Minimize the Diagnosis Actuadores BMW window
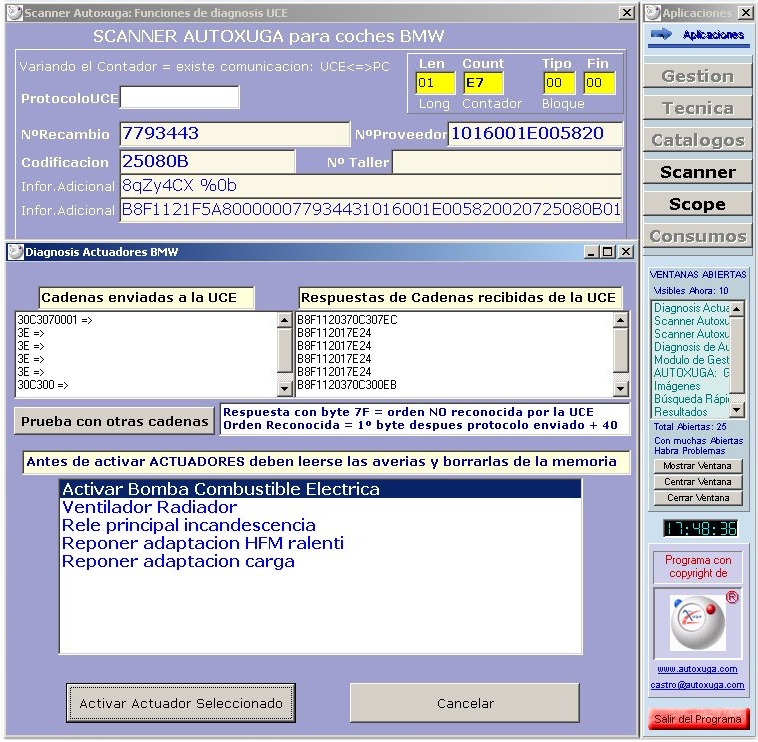Image resolution: width=758 pixels, height=742 pixels. pos(592,252)
